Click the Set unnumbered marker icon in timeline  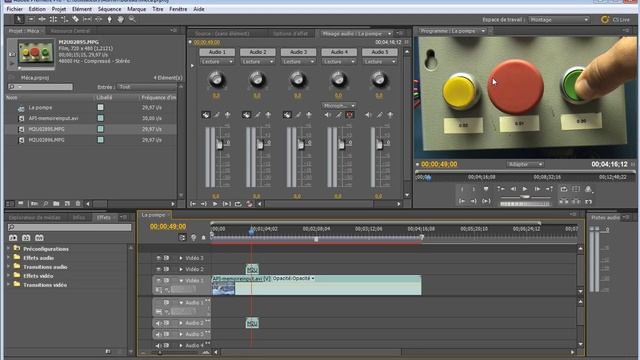click(x=203, y=238)
